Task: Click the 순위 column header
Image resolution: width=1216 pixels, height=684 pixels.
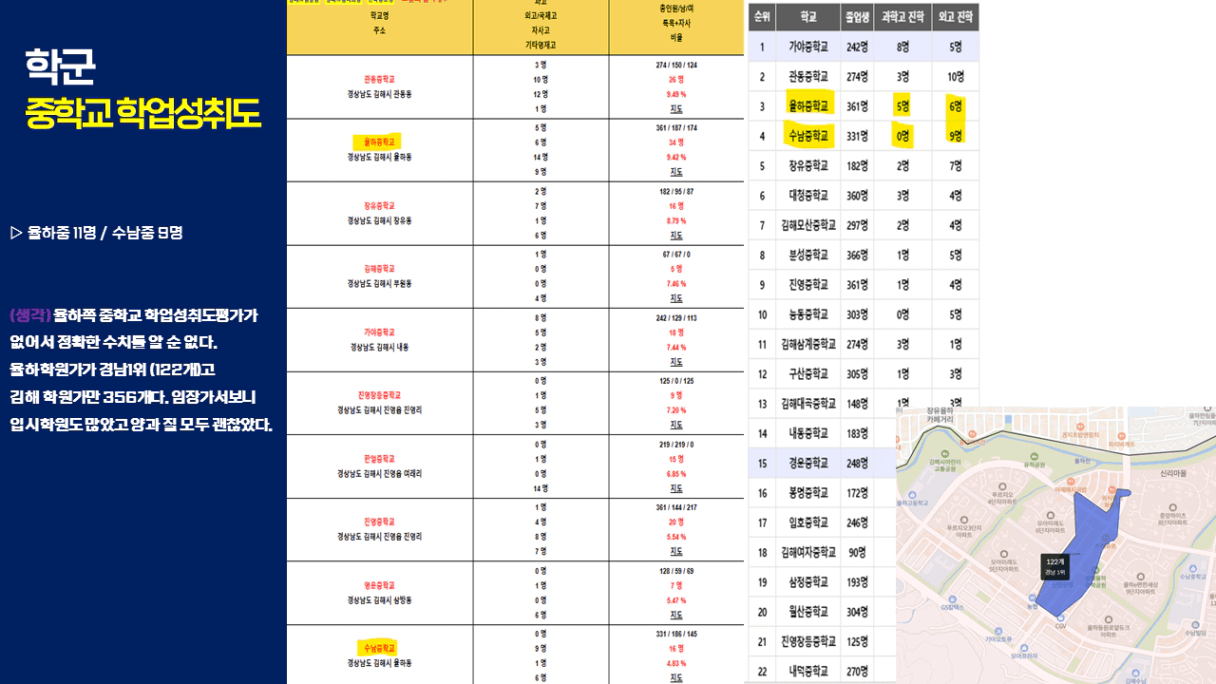Action: (762, 17)
